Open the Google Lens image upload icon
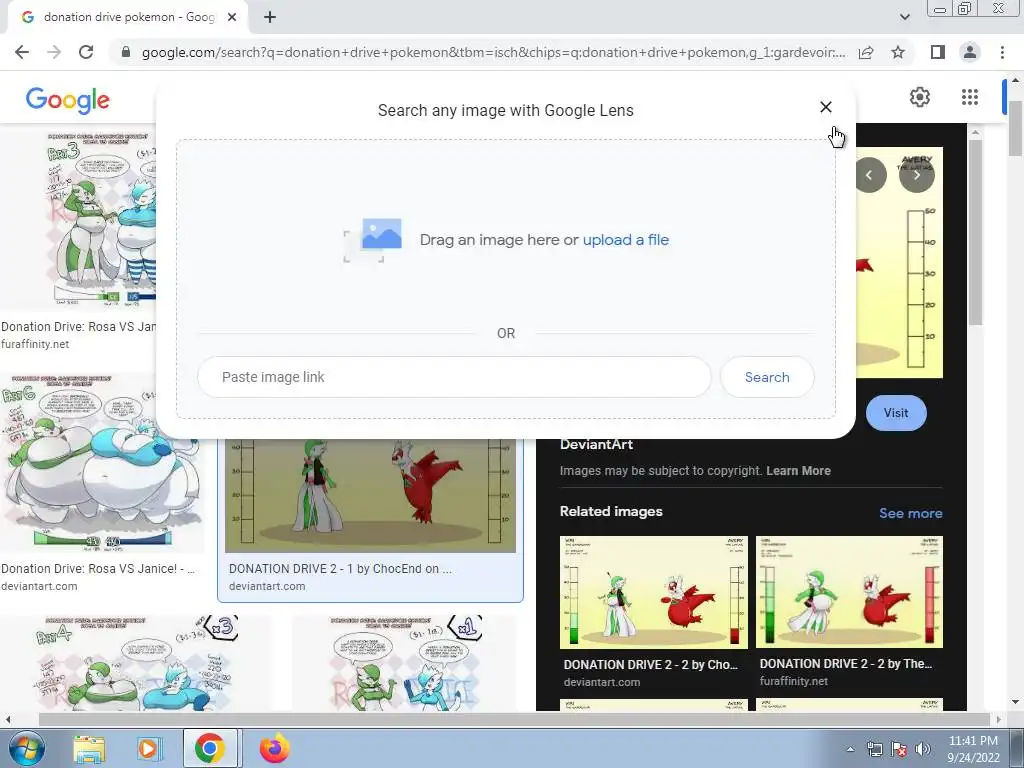 pyautogui.click(x=373, y=240)
